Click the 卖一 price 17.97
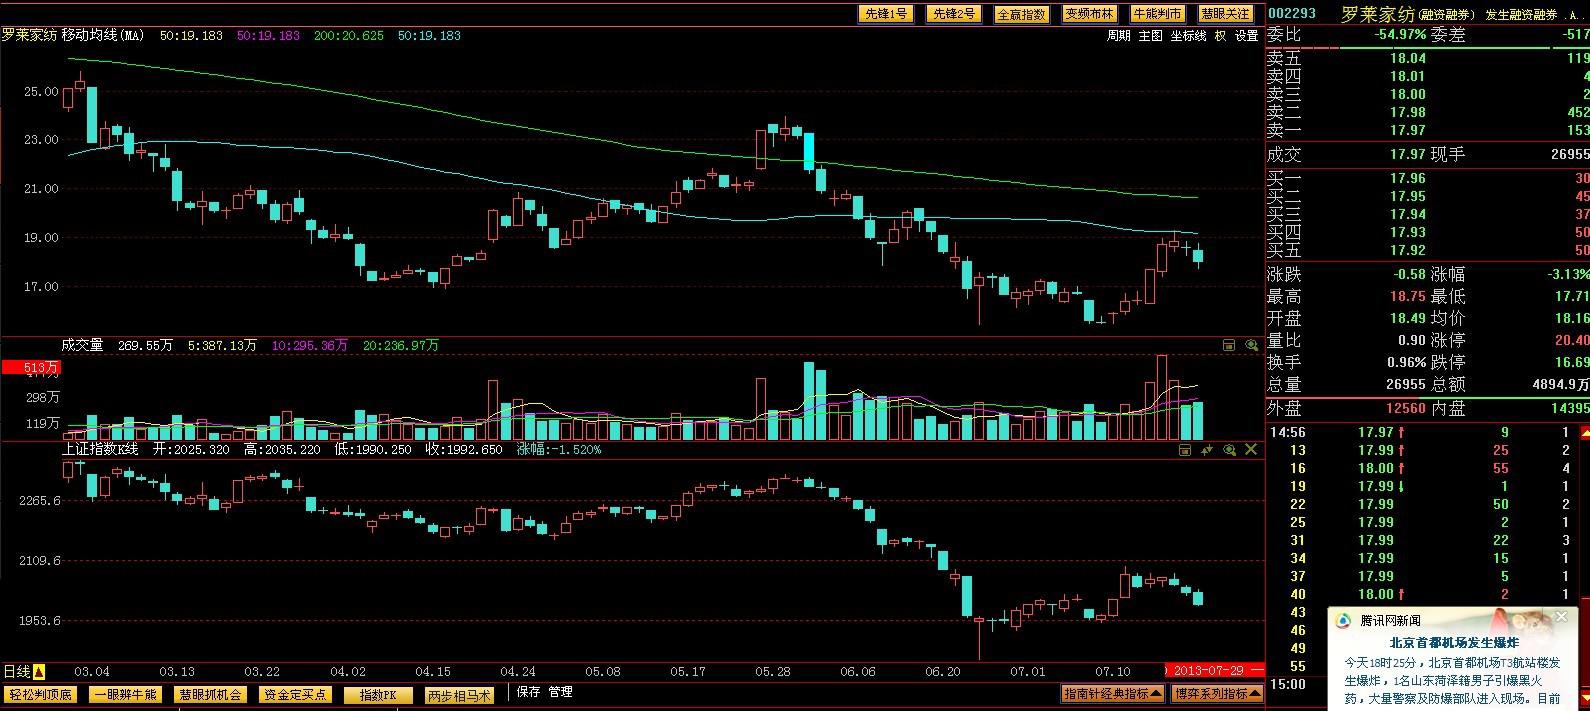 pyautogui.click(x=1408, y=131)
